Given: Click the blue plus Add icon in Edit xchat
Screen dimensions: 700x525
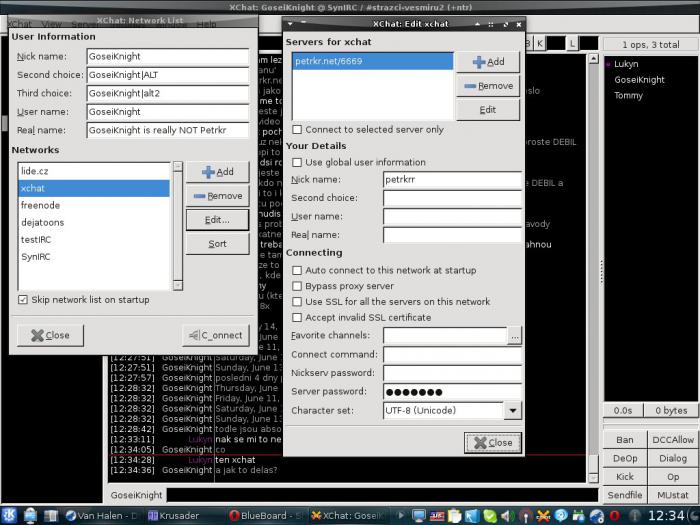Looking at the screenshot, I should pos(479,62).
